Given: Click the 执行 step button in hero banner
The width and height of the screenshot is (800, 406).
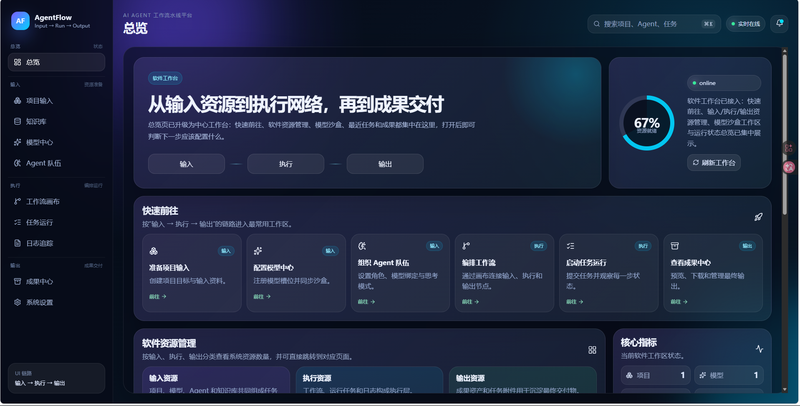Looking at the screenshot, I should pyautogui.click(x=286, y=164).
